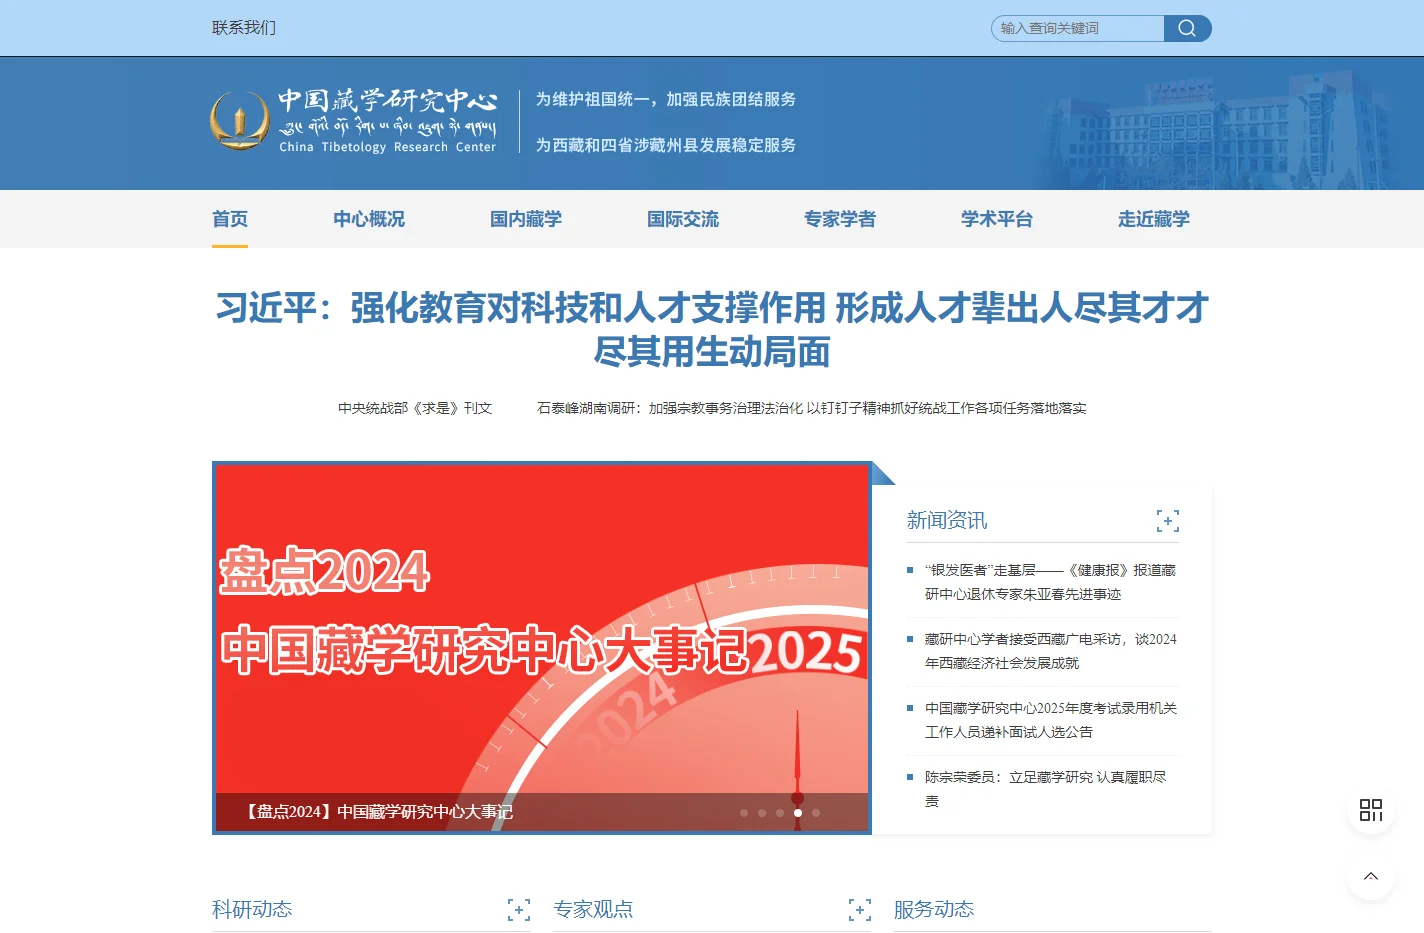
Task: Open the “银发医者”走基层 news item
Action: (x=1050, y=582)
